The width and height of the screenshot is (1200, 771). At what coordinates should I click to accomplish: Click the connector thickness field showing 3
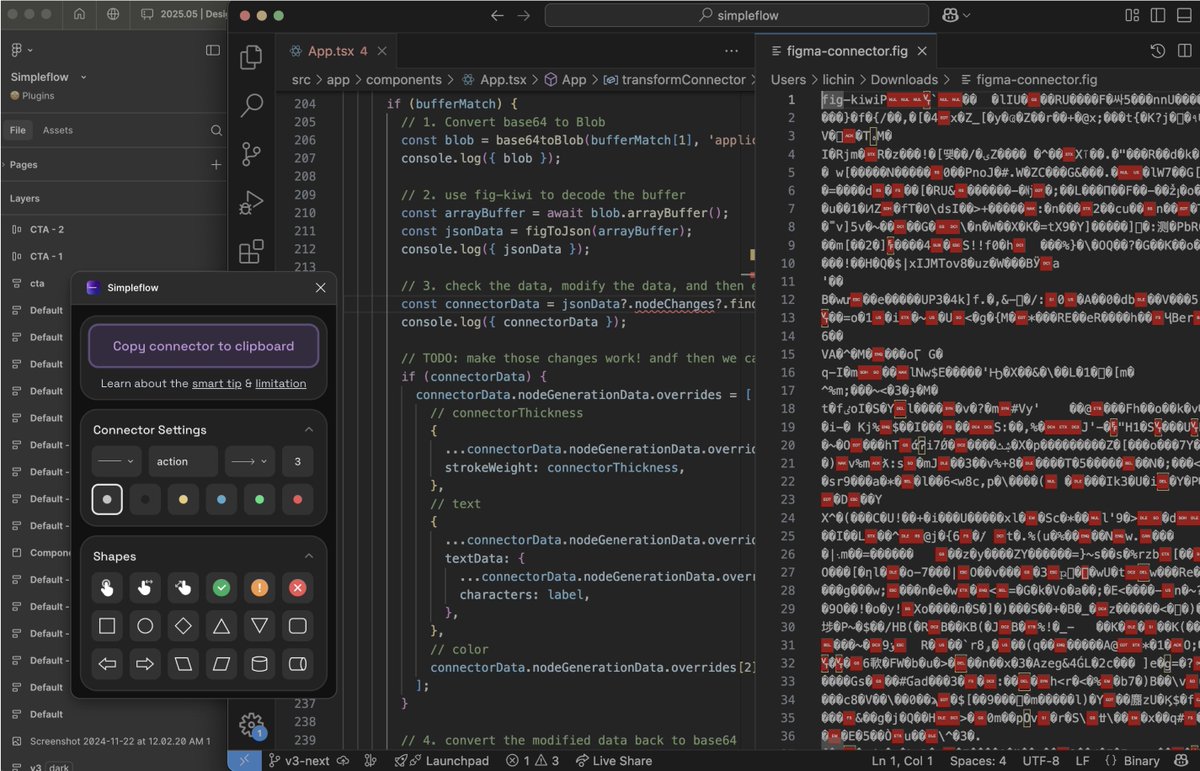point(297,461)
